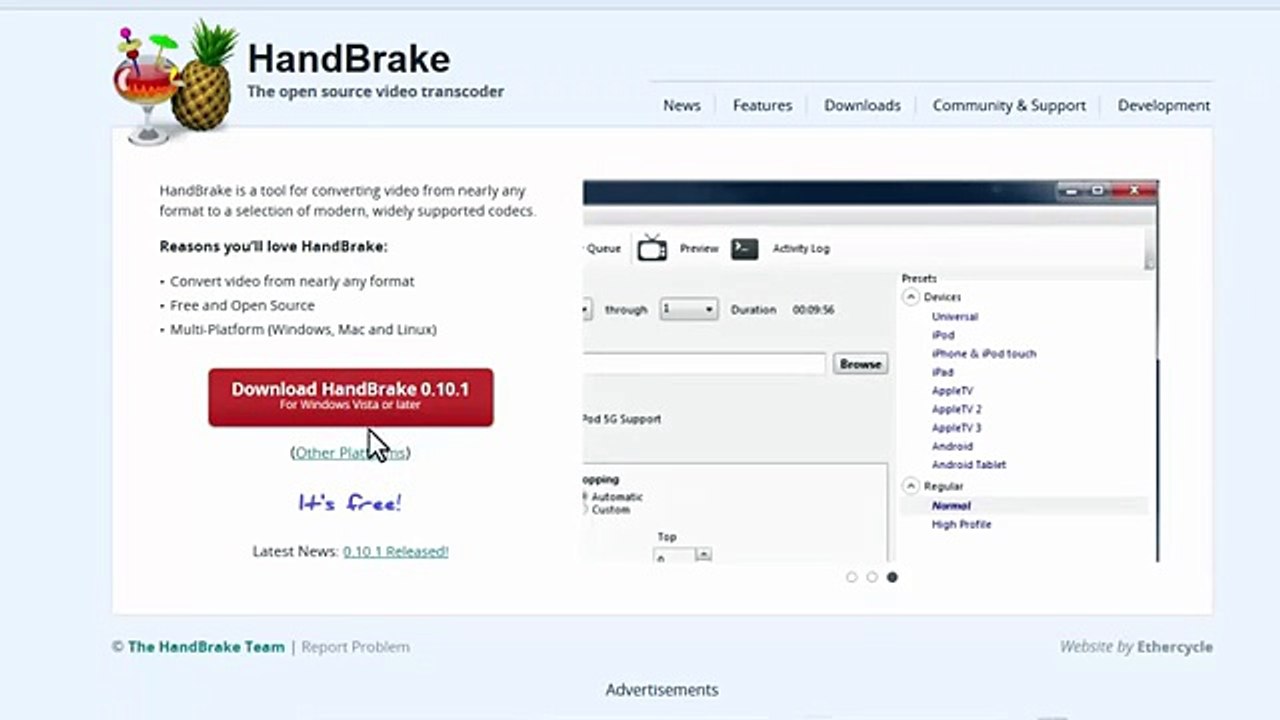Viewport: 1280px width, 720px height.
Task: Select the second slideshow dot
Action: pyautogui.click(x=872, y=577)
